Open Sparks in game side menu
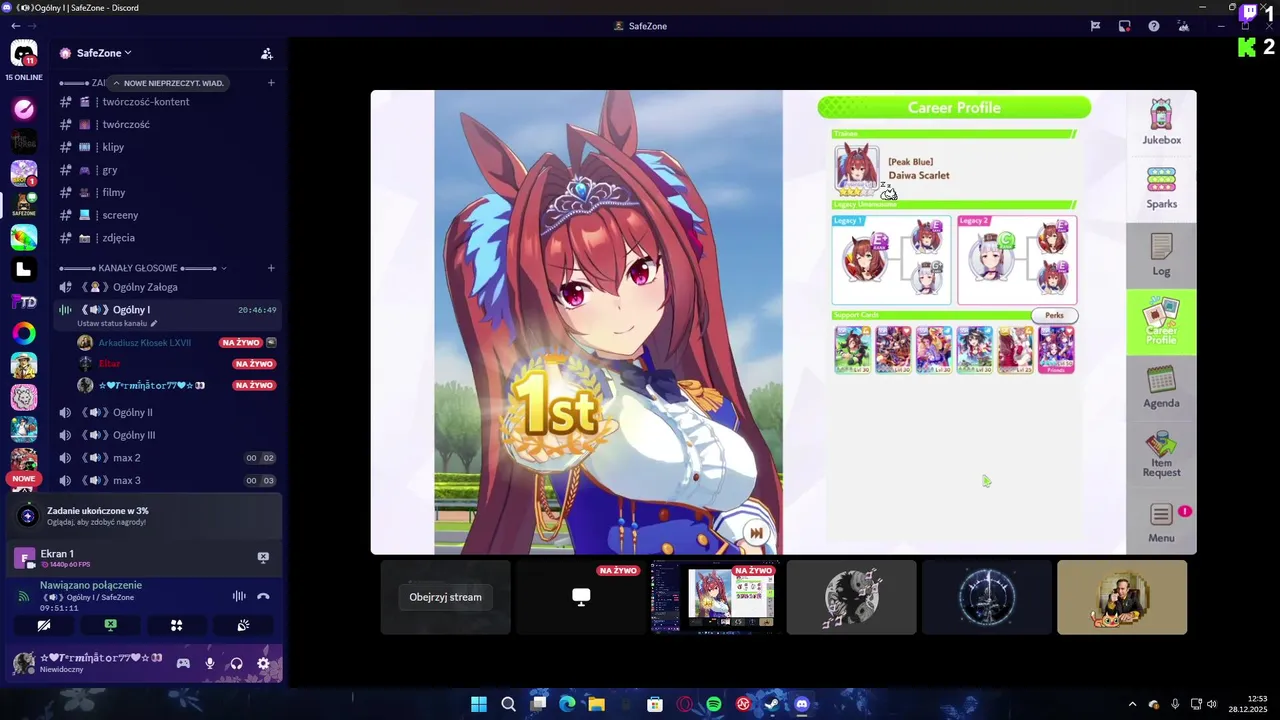Viewport: 1280px width, 720px height. [1161, 188]
